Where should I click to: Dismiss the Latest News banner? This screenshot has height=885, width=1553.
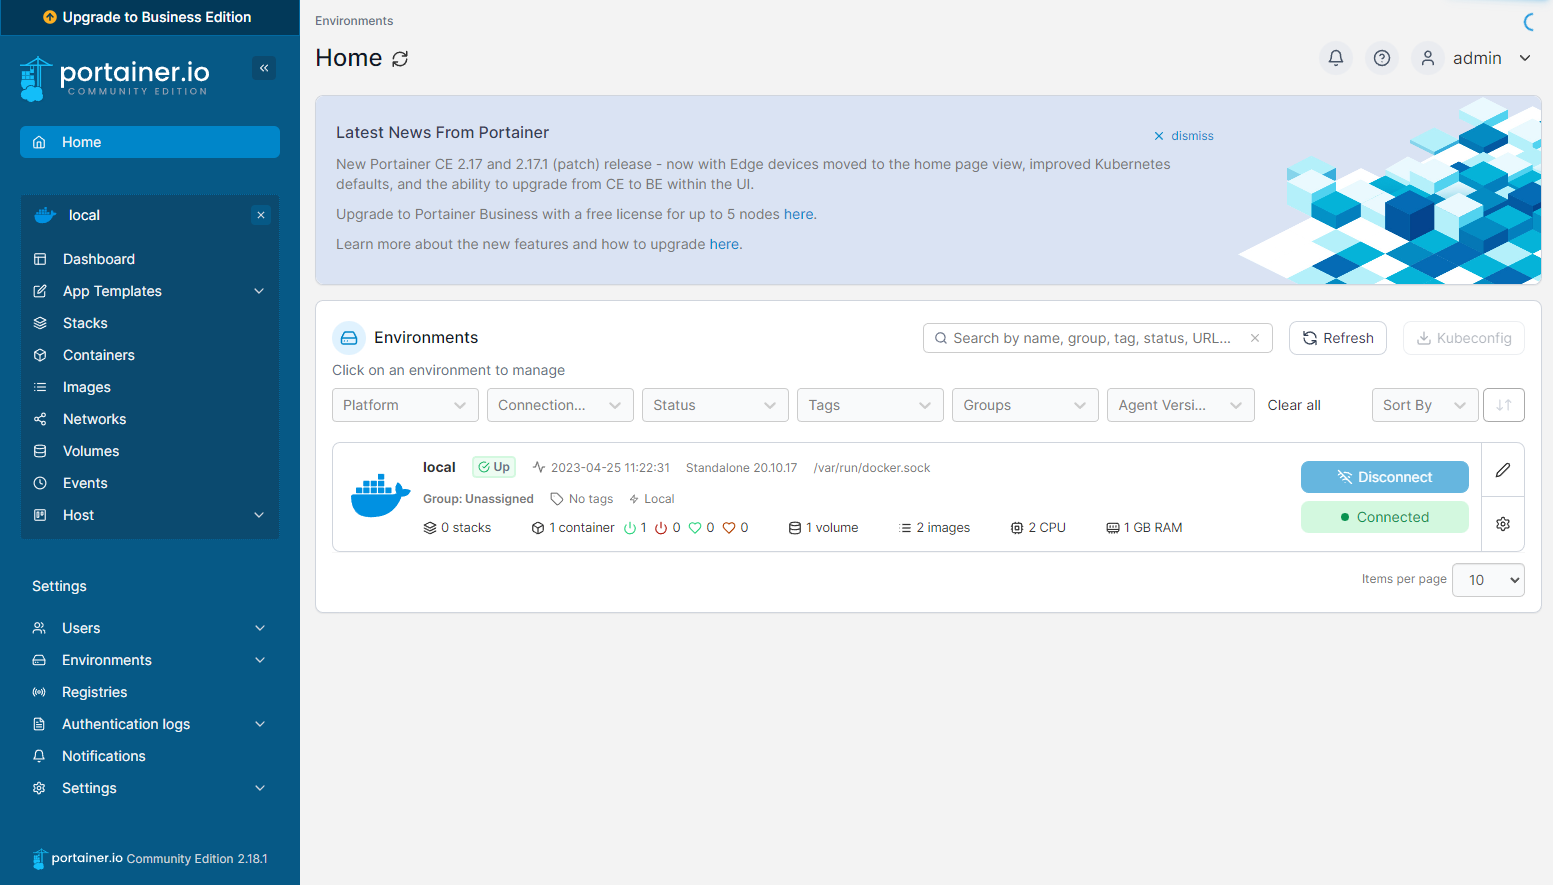[x=1184, y=136]
